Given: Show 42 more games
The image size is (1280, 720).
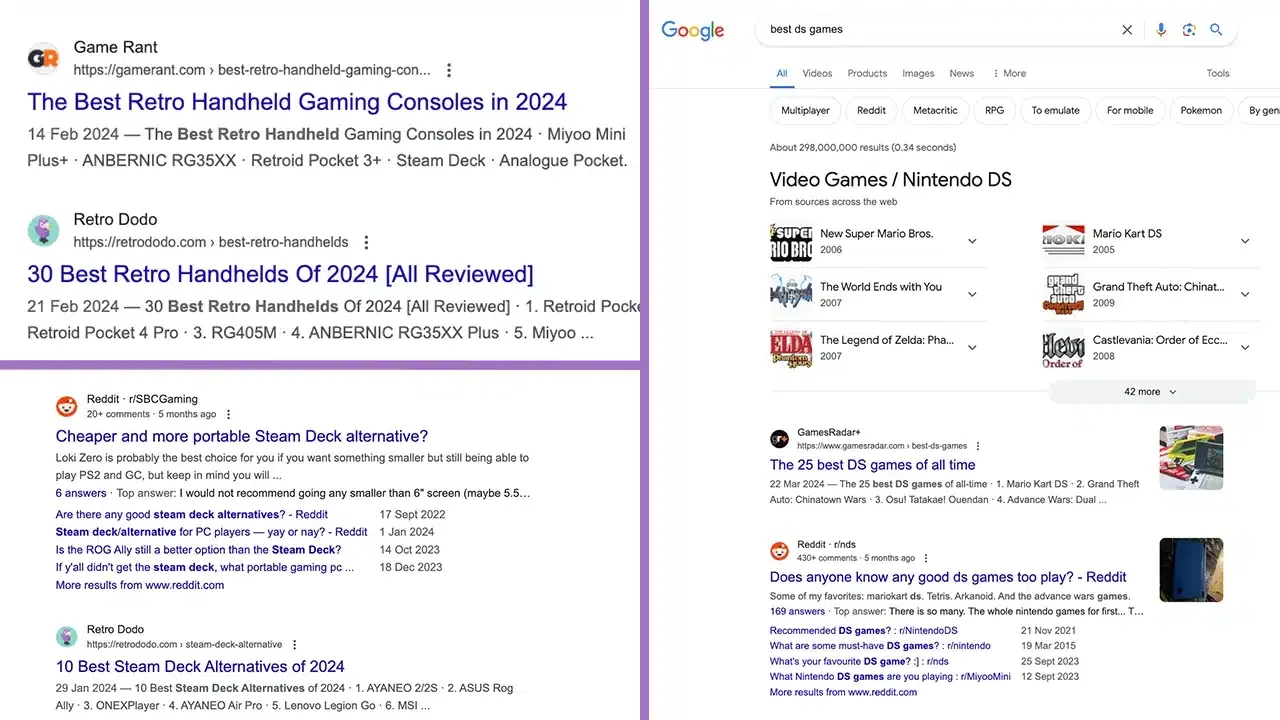Looking at the screenshot, I should pos(1151,392).
